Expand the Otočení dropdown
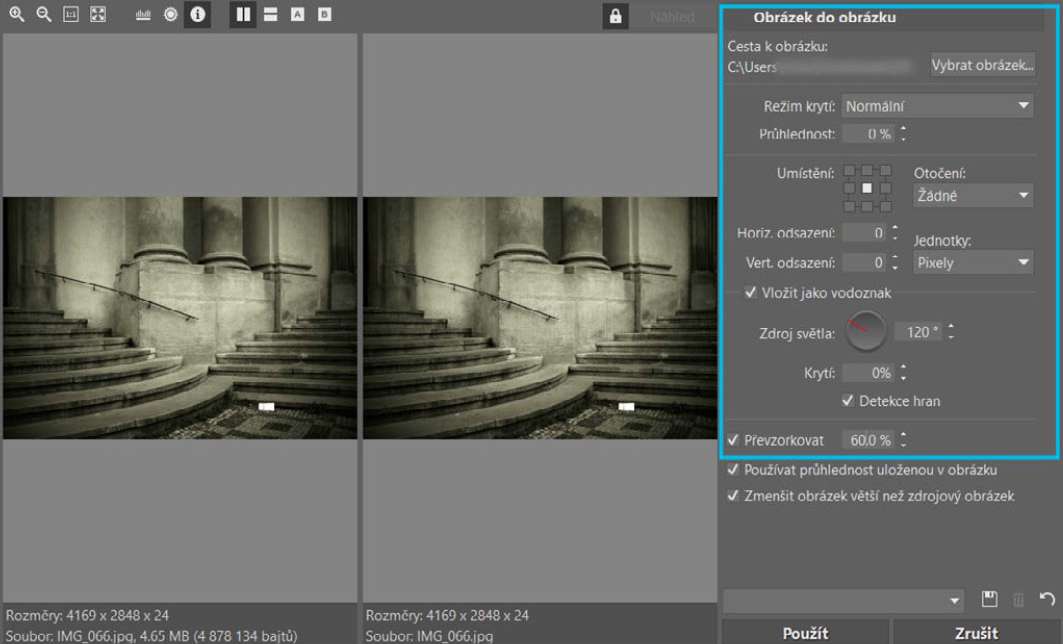1063x644 pixels. pos(973,196)
